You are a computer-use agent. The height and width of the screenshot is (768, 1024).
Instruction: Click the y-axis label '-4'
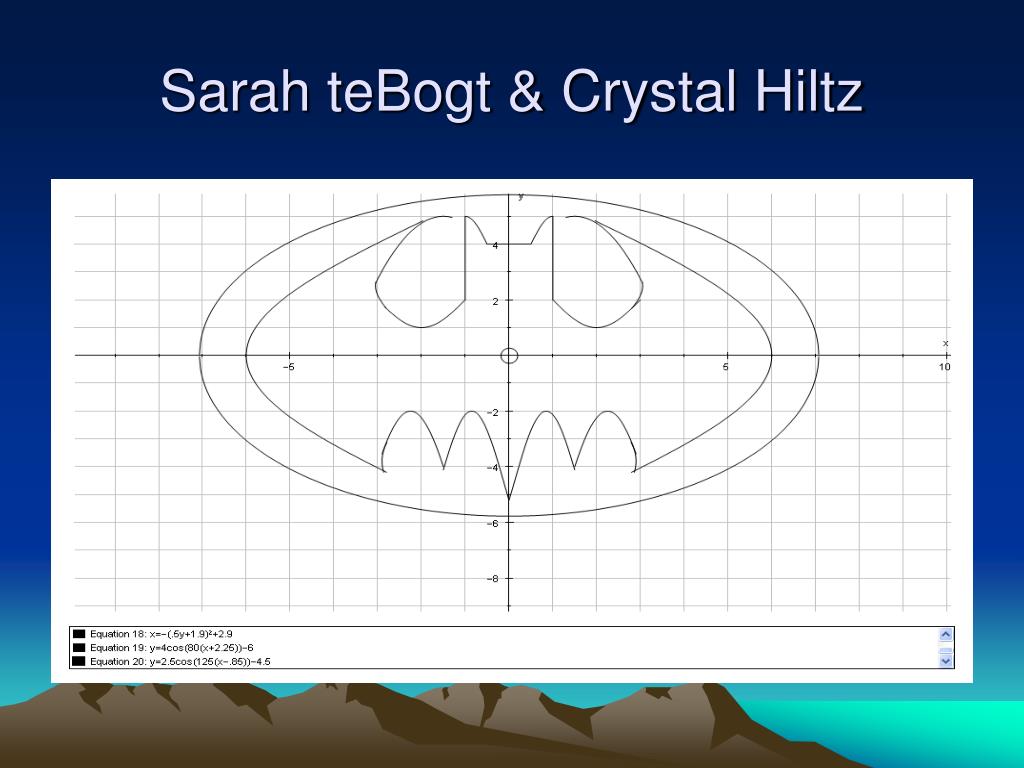point(492,468)
